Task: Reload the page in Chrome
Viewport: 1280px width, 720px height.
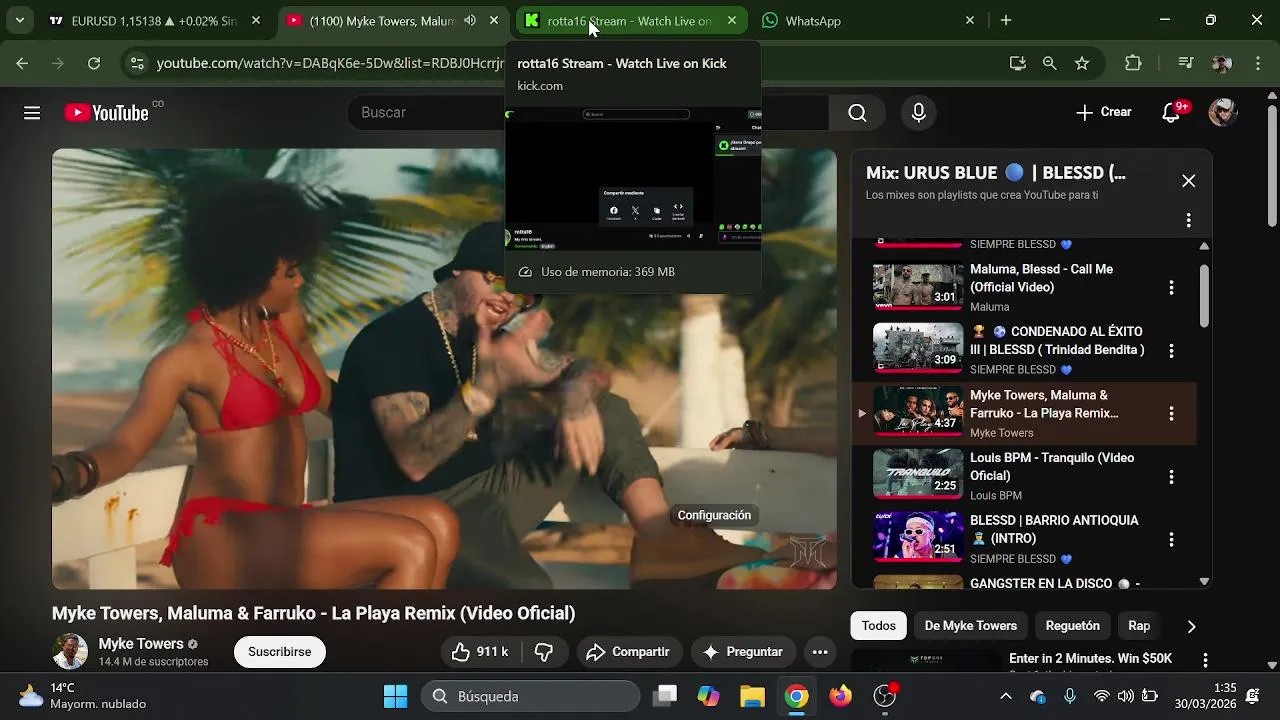Action: (94, 63)
